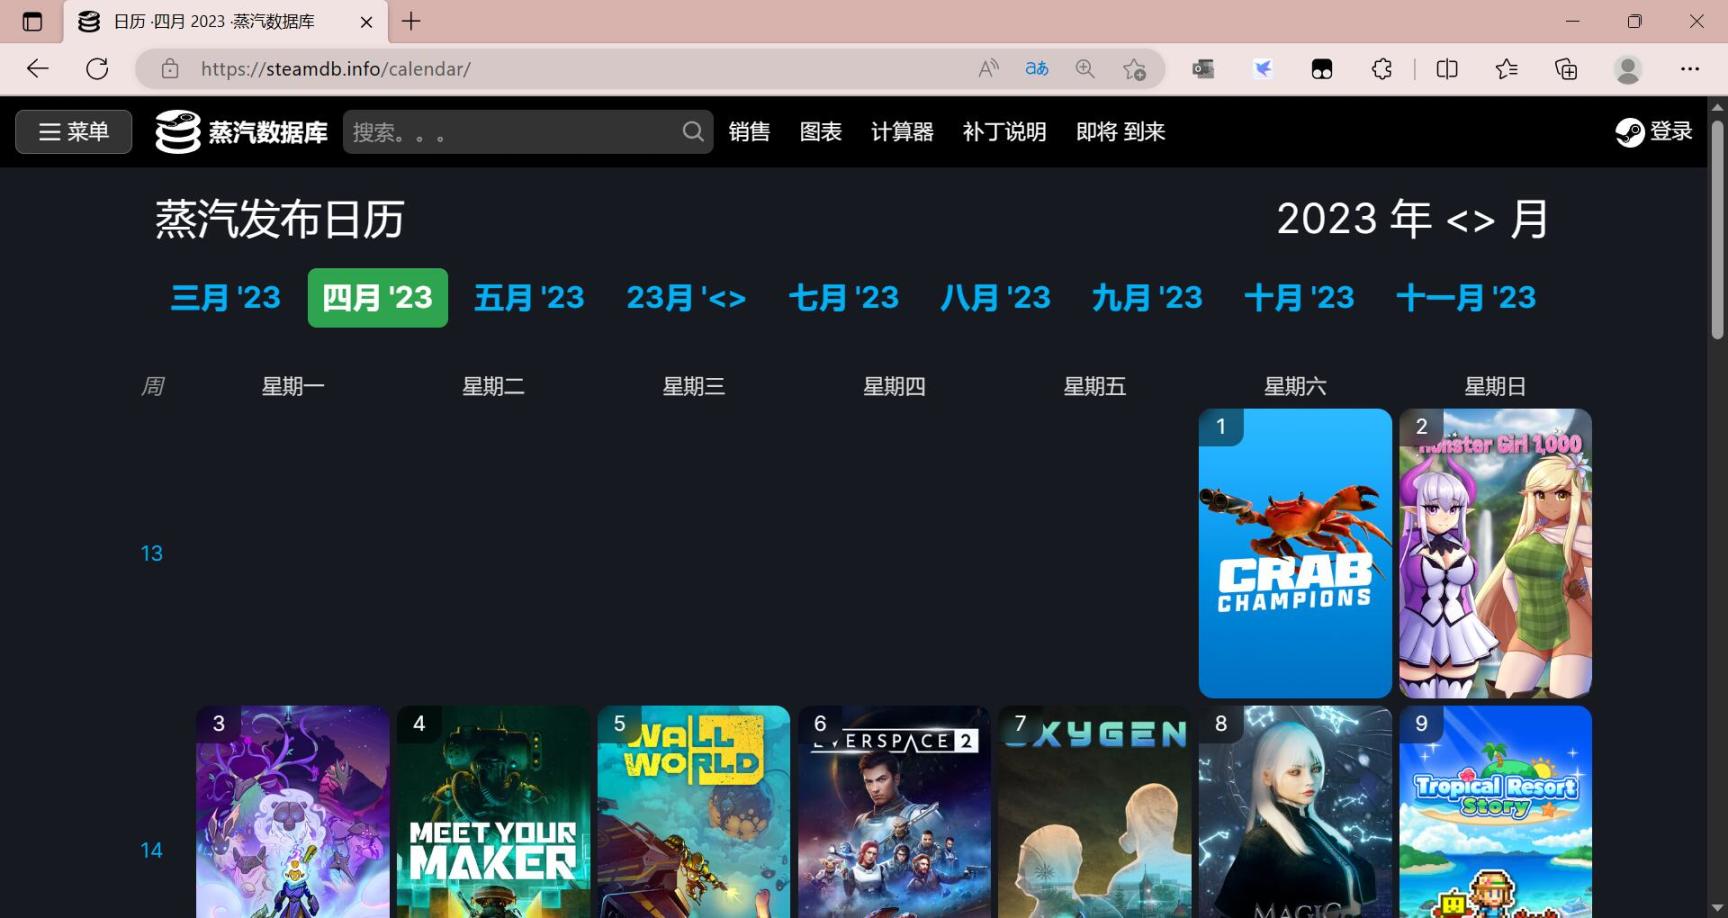Switch to 23月 '<> month link
This screenshot has width=1728, height=918.
click(x=686, y=298)
